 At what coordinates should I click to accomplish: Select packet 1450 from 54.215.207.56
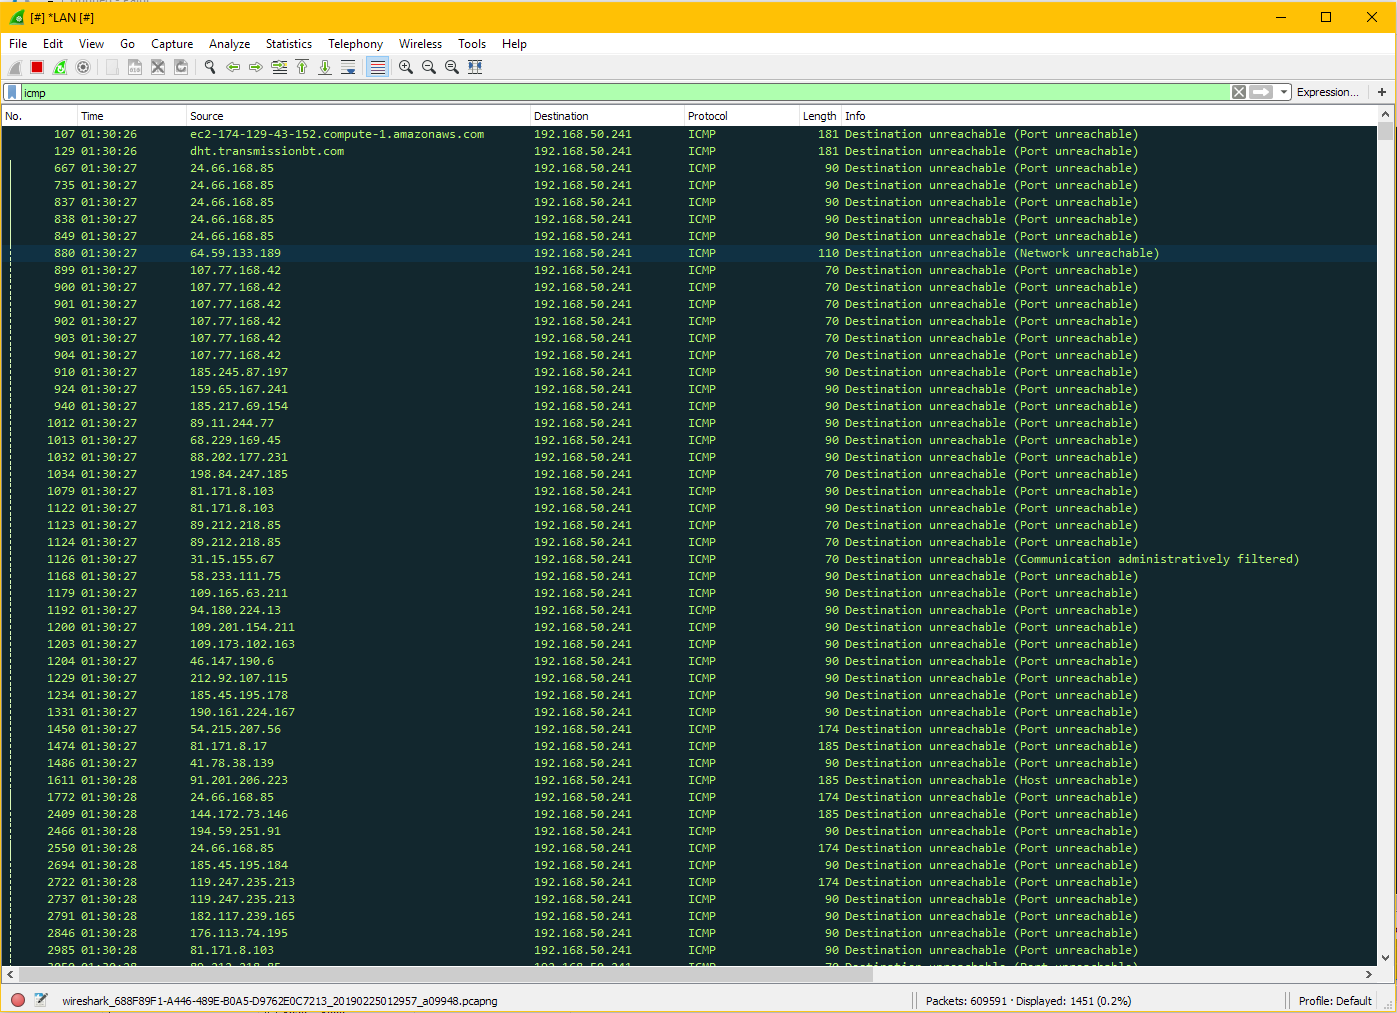pos(689,729)
